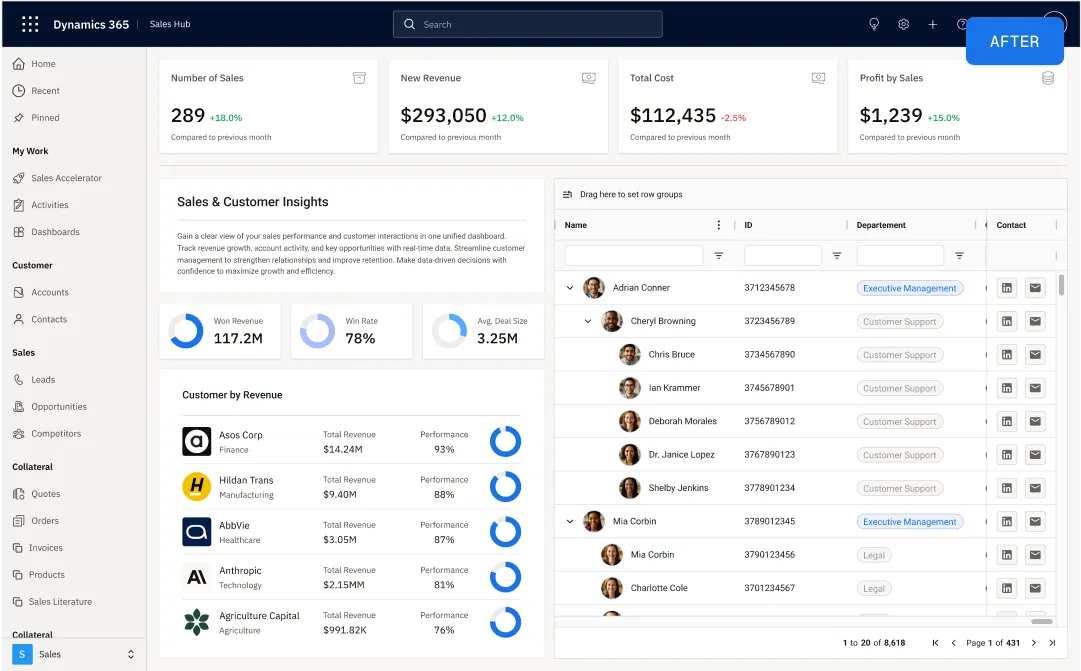Click the AFTER button
Viewport: 1081px width, 671px height.
[x=1014, y=41]
